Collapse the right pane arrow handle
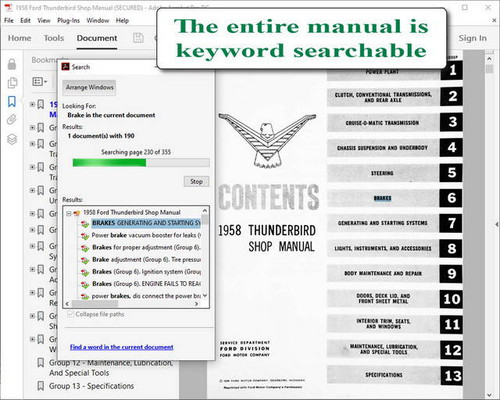The image size is (500, 400). pyautogui.click(x=497, y=225)
